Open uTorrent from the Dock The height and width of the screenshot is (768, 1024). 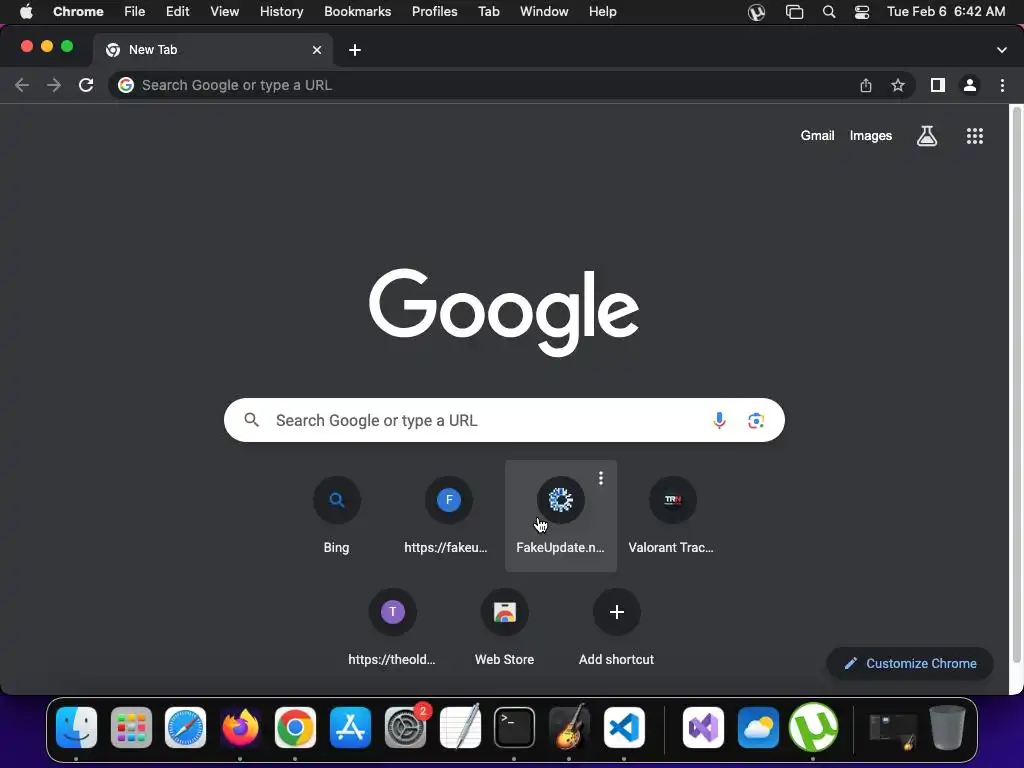coord(813,728)
